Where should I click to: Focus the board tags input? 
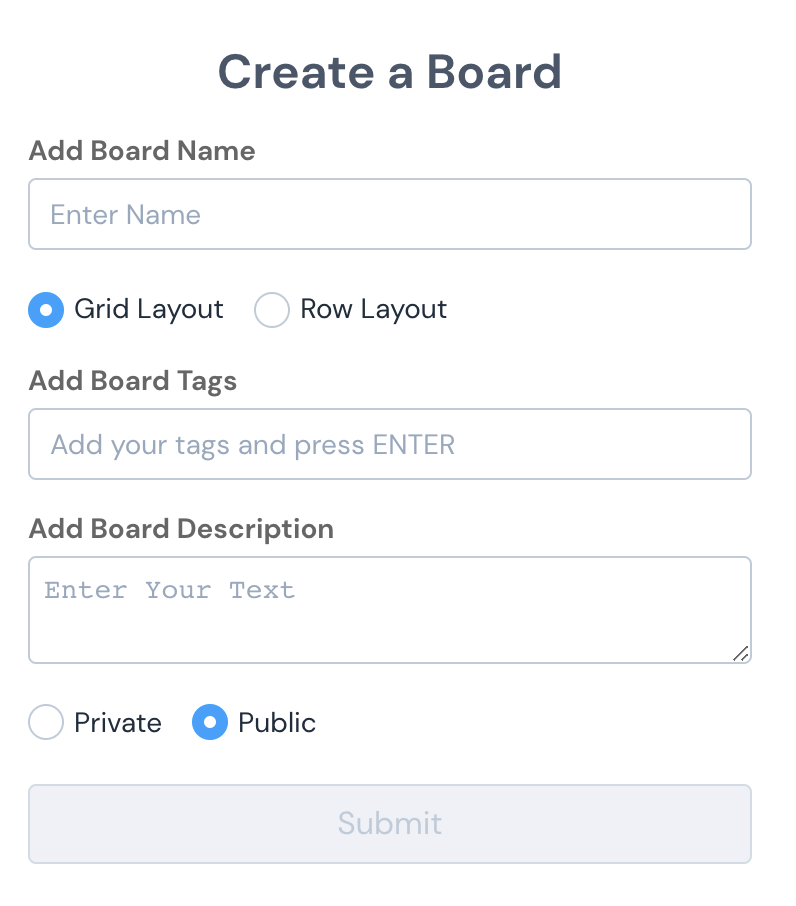click(x=390, y=443)
